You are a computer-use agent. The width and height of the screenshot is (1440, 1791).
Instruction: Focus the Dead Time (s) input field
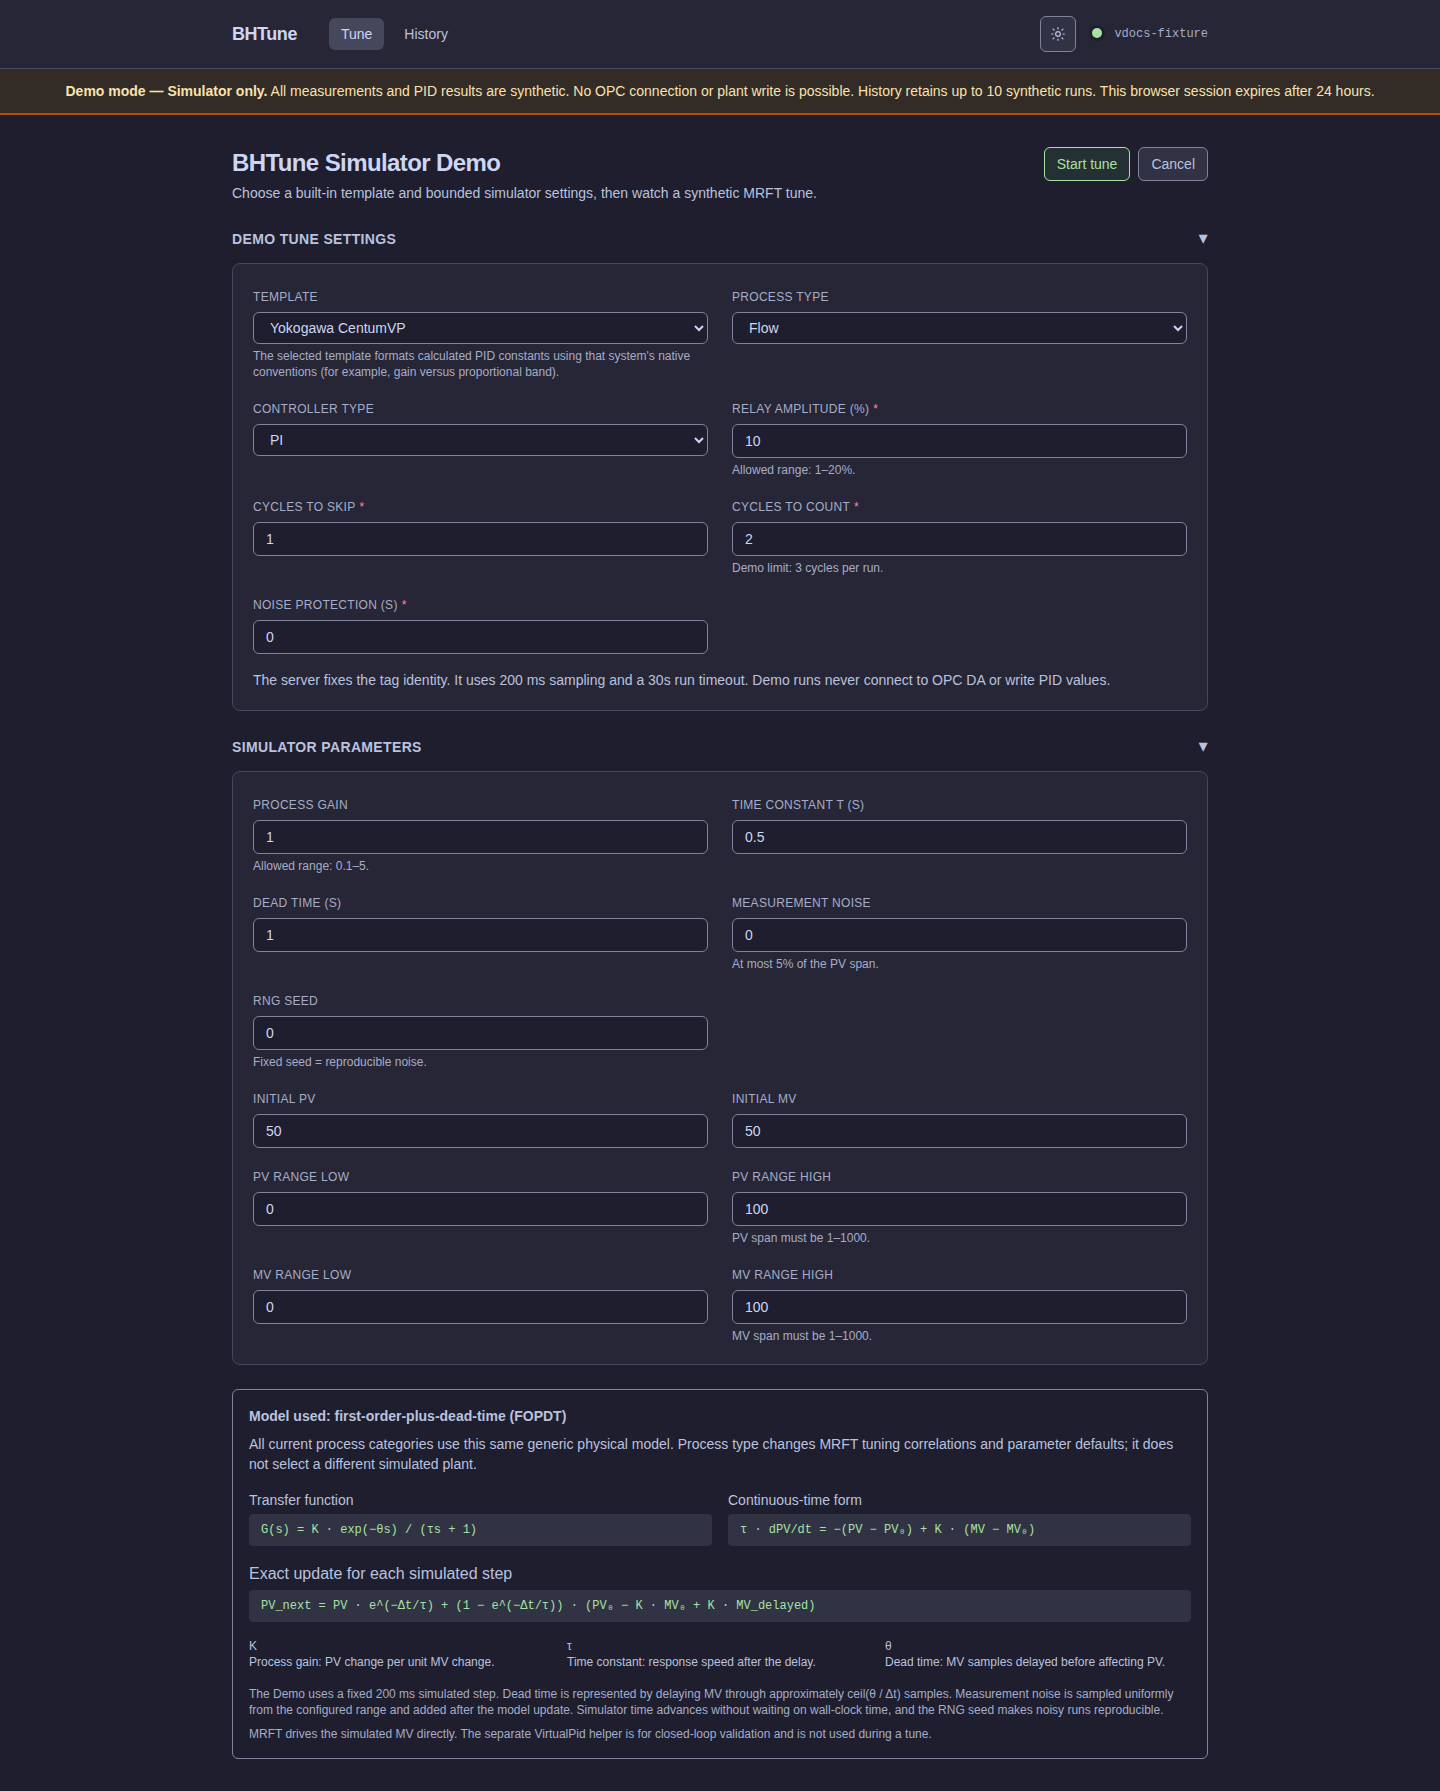tap(480, 935)
